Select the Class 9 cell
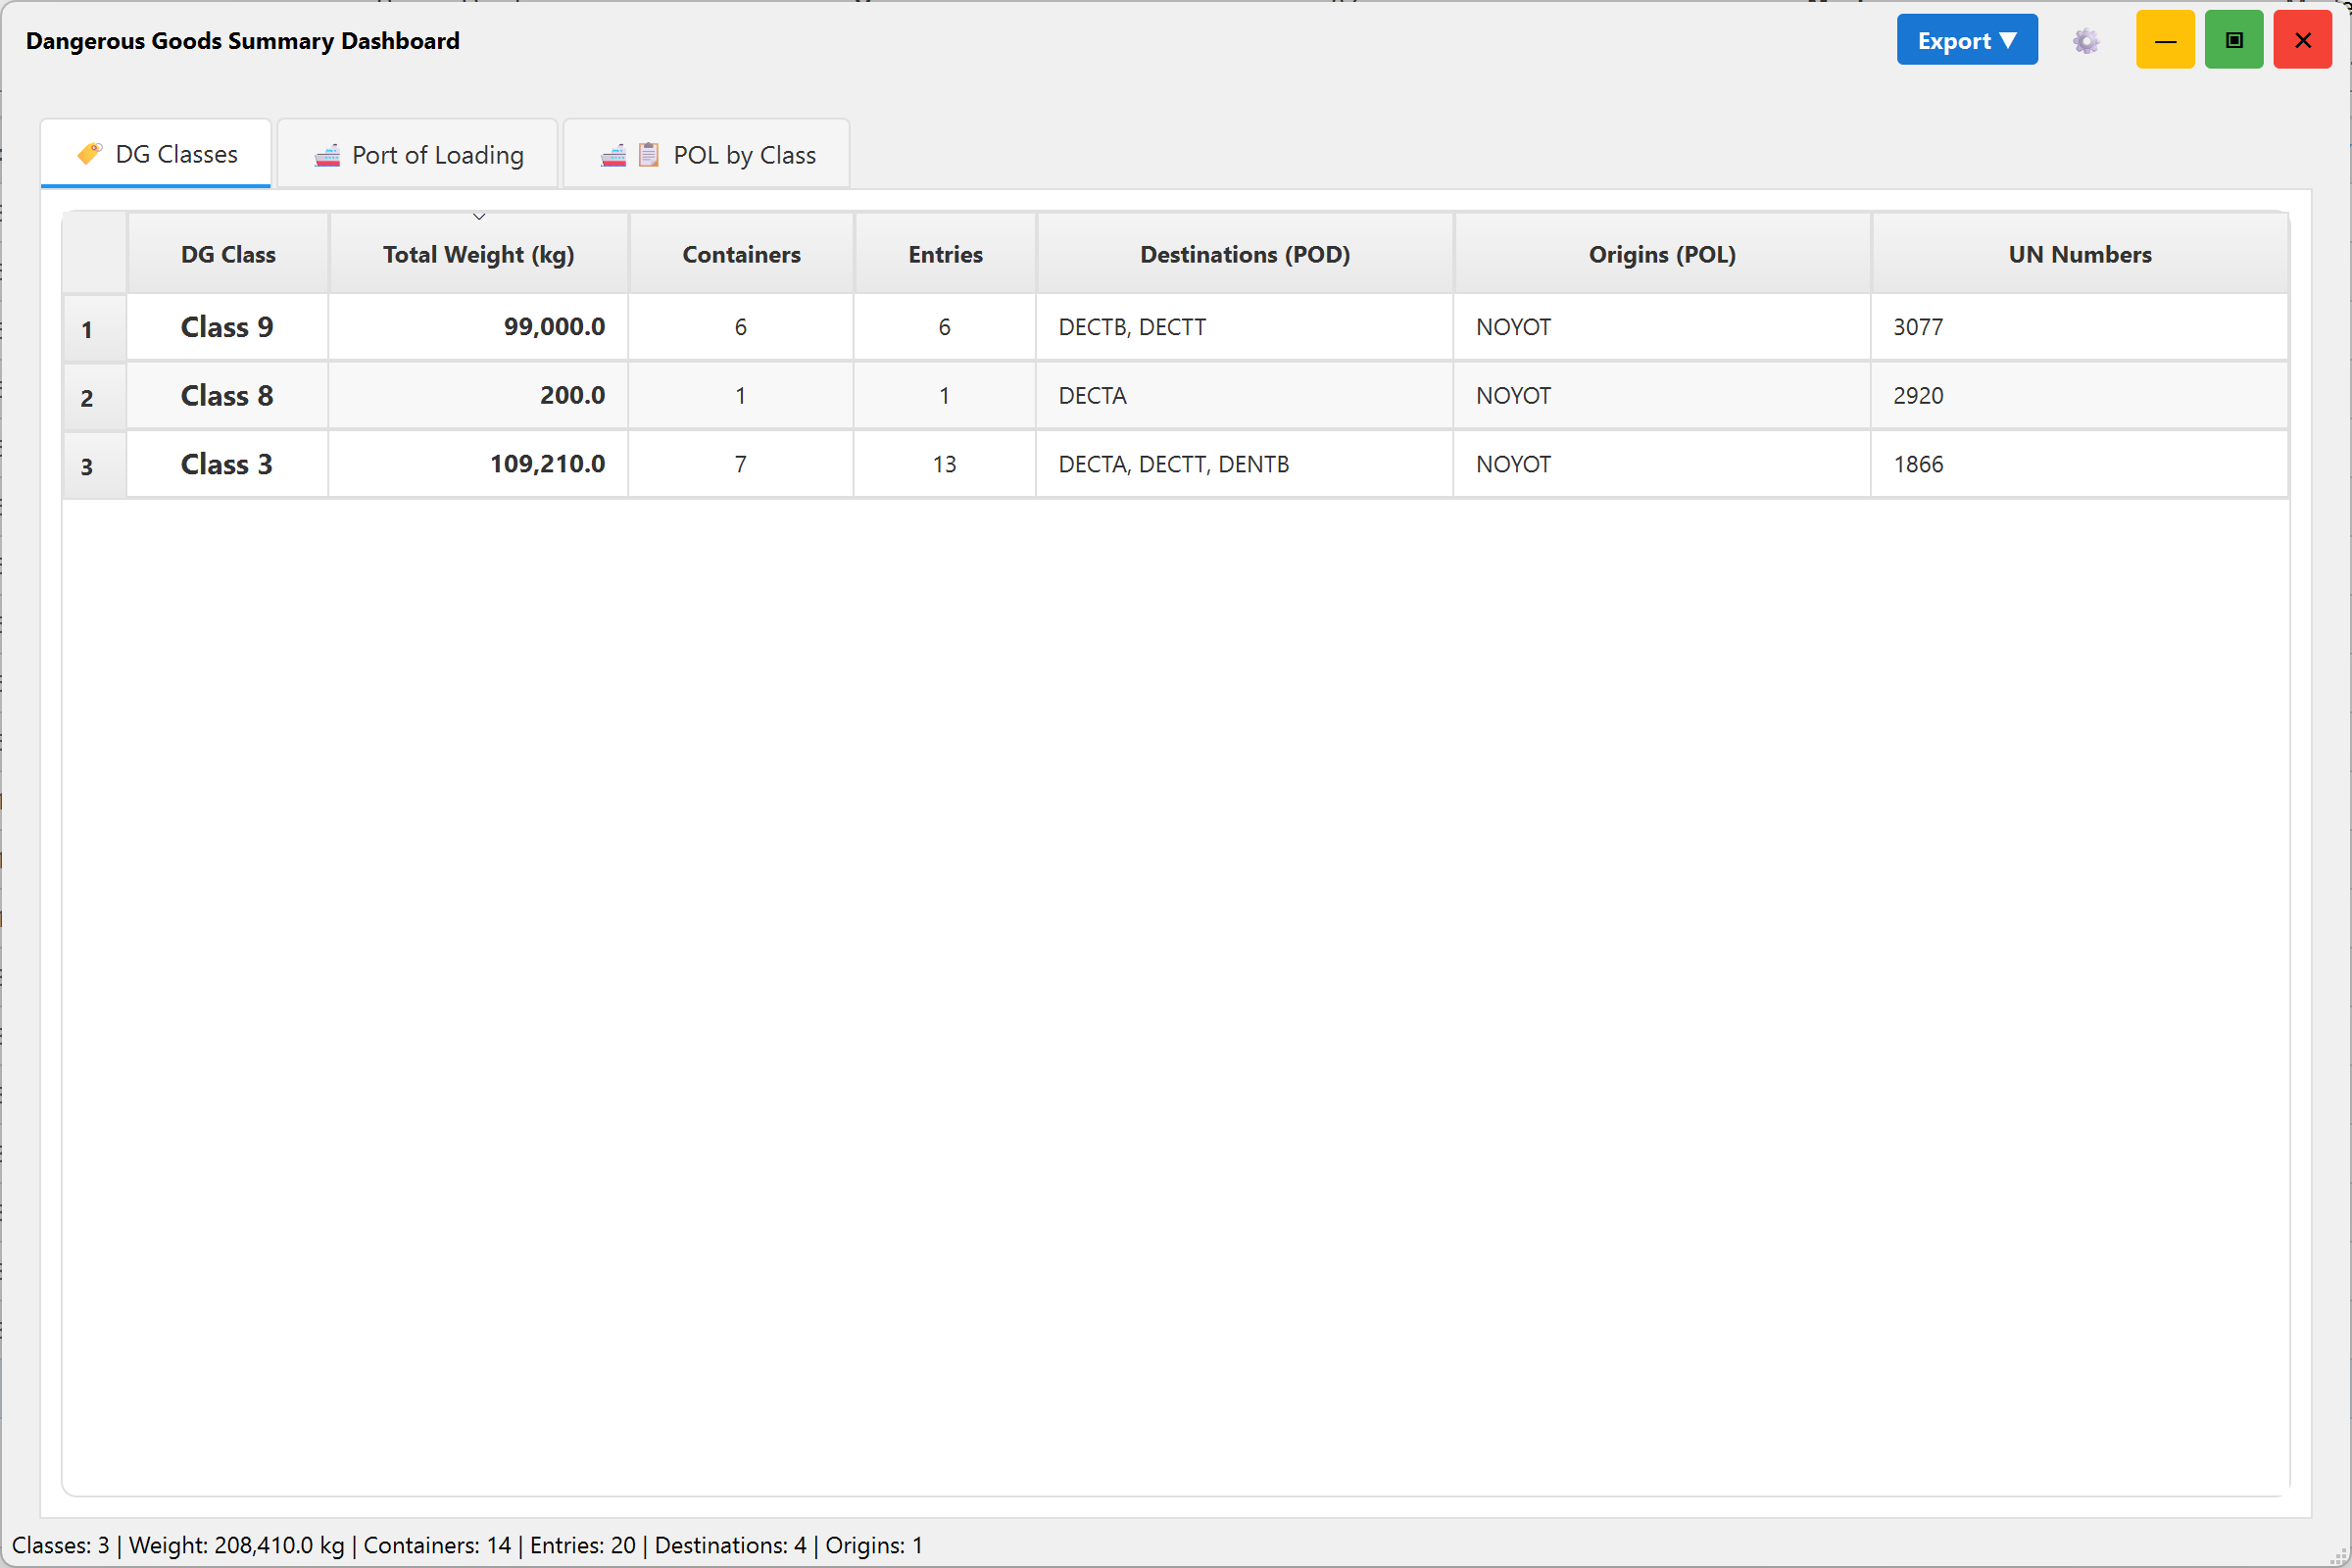 [x=228, y=327]
